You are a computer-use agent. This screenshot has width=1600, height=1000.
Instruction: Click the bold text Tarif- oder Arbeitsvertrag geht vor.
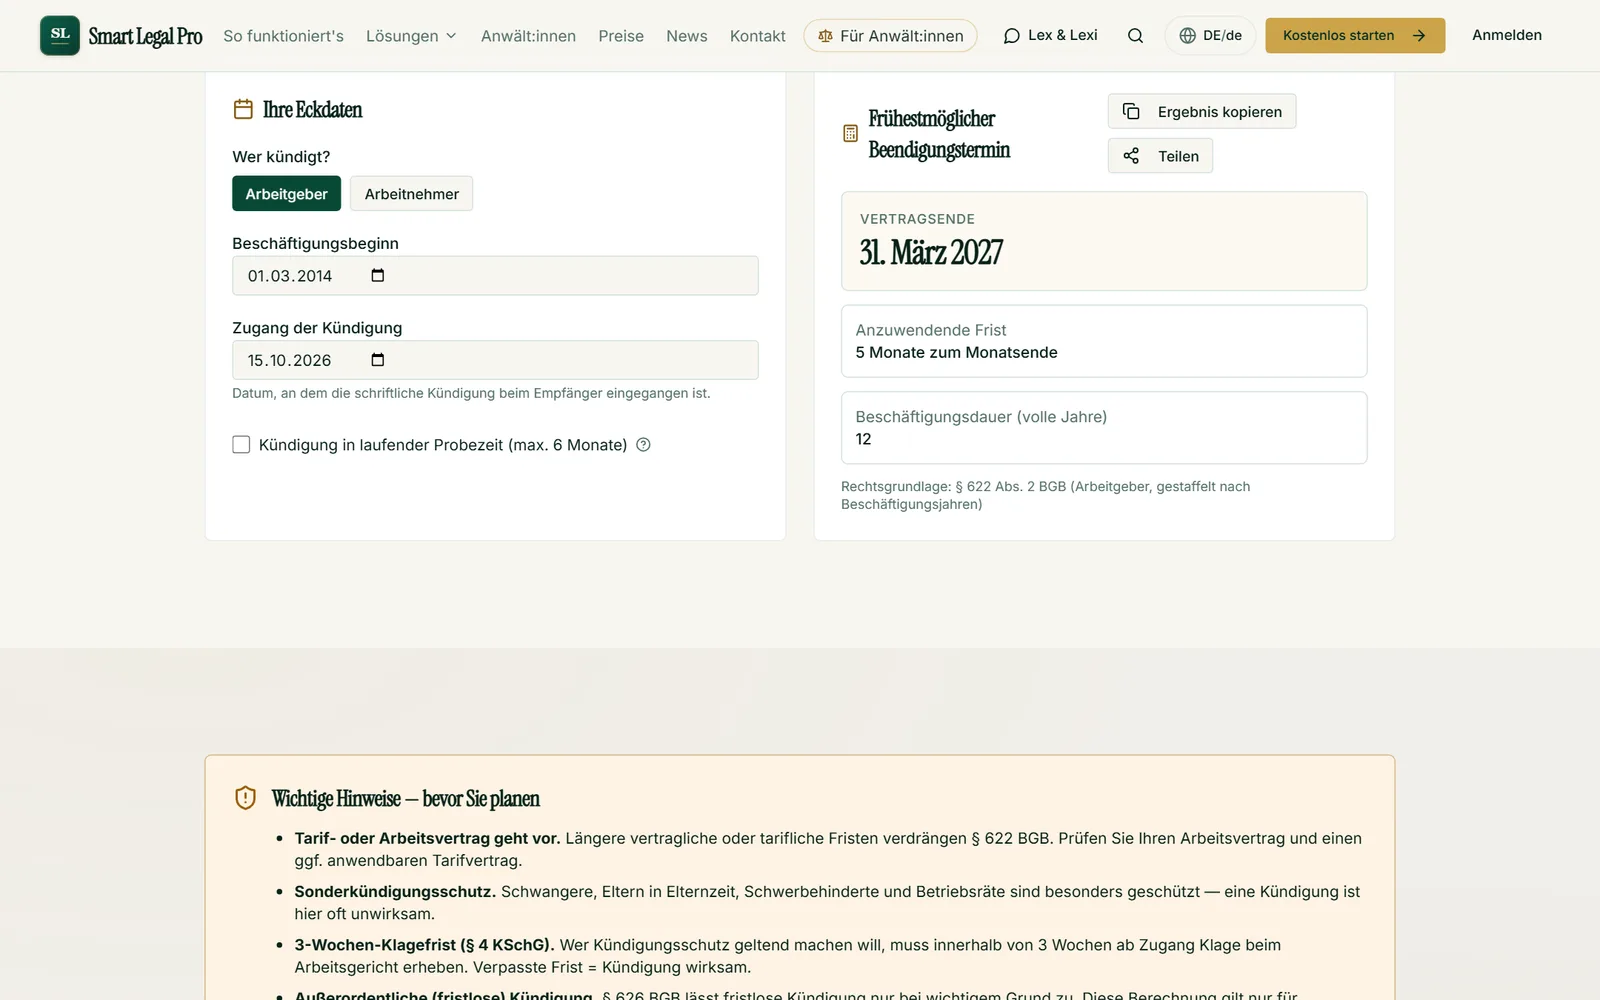pyautogui.click(x=427, y=839)
